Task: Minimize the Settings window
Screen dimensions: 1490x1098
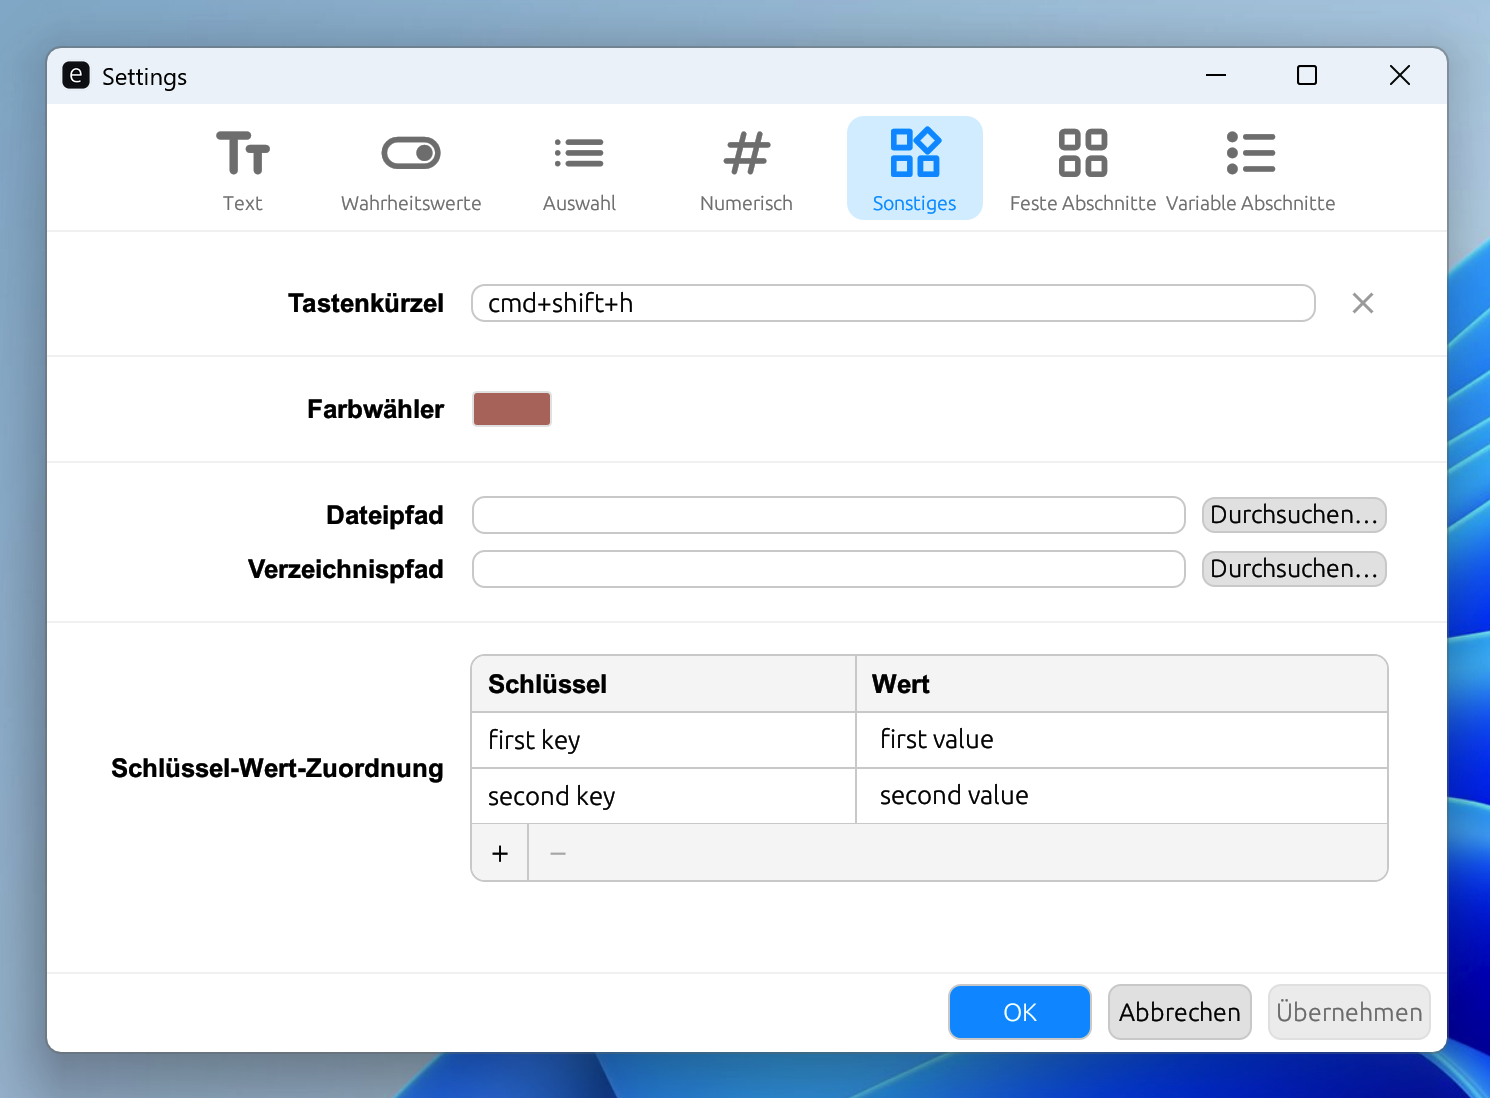Action: tap(1216, 76)
